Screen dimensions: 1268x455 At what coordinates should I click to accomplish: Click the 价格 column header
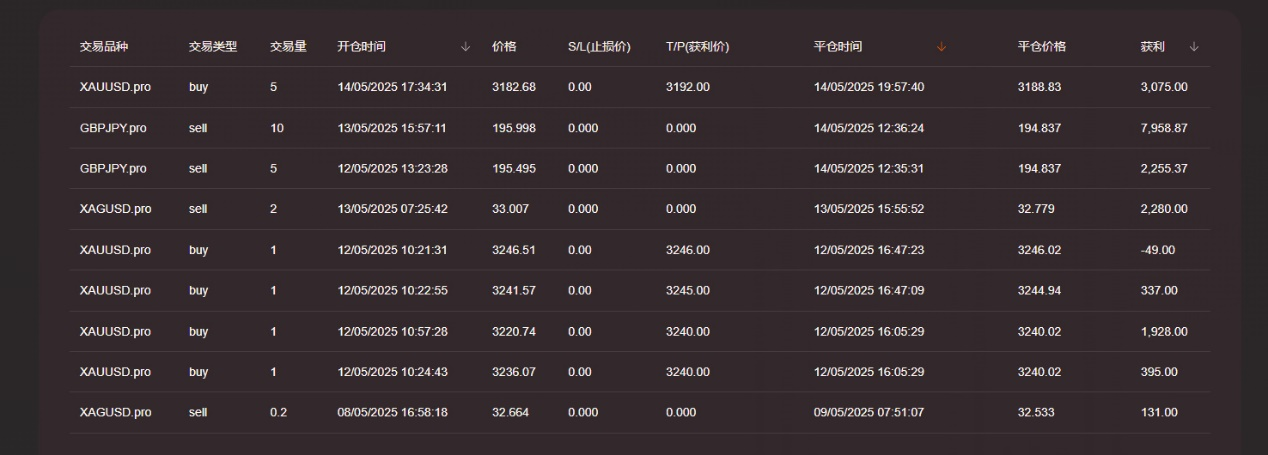[x=504, y=47]
